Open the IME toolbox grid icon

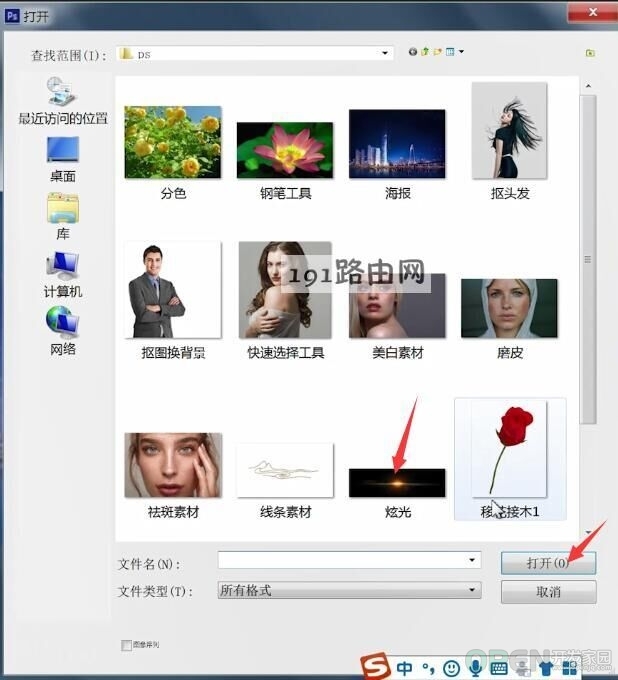(569, 669)
